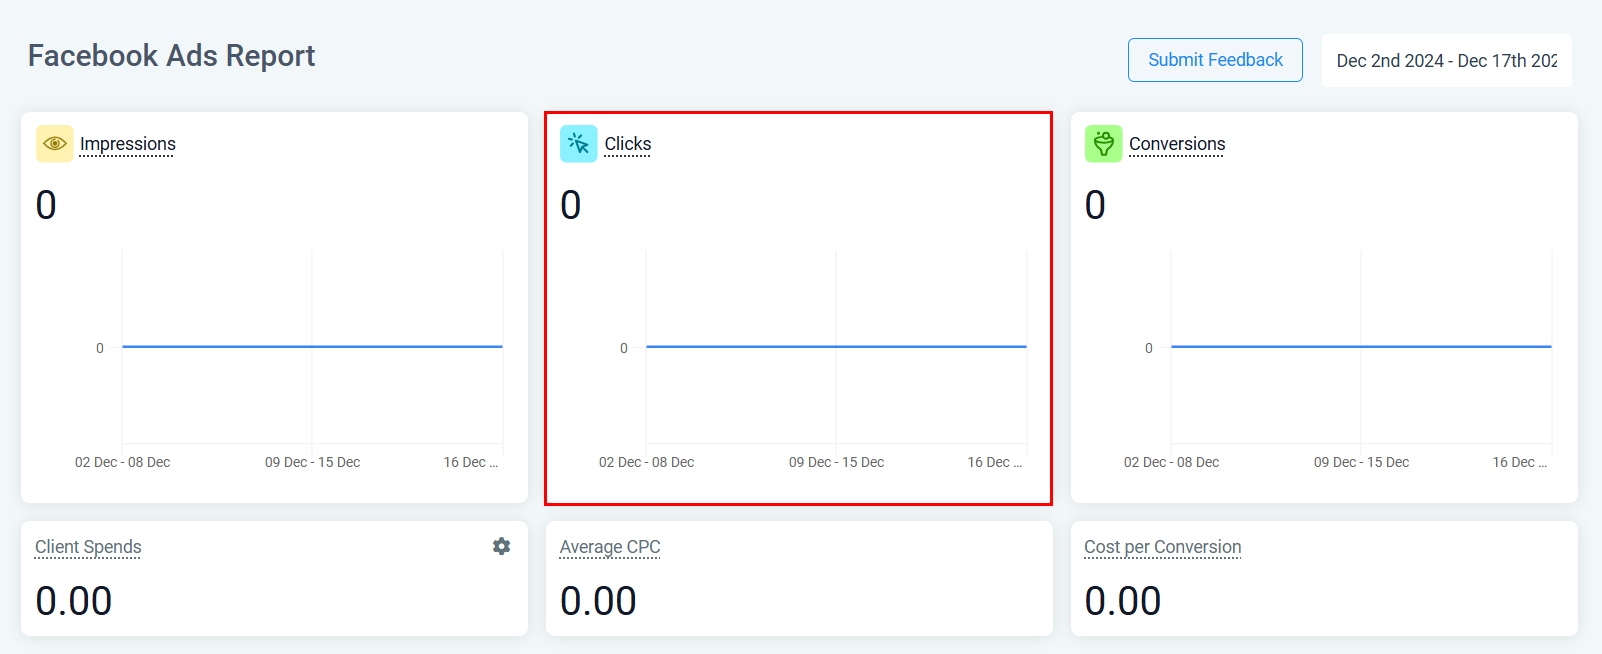1602x654 pixels.
Task: Click the Facebook Ads Report heading
Action: [171, 56]
